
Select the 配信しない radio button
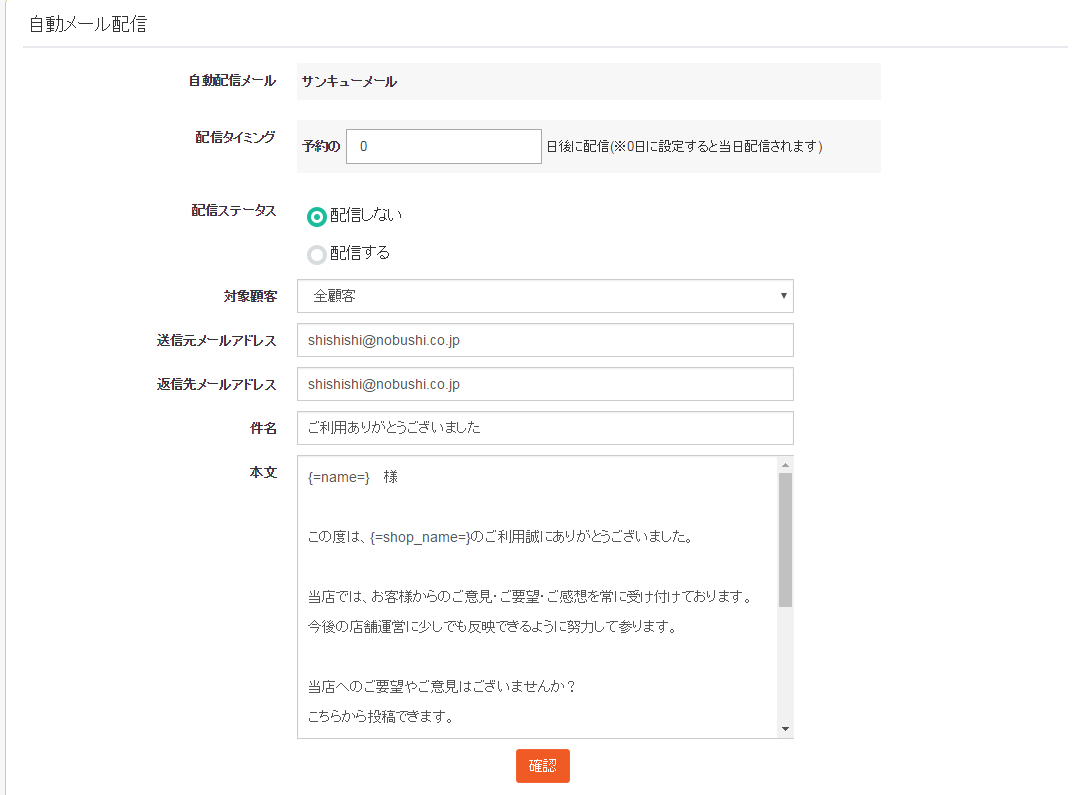(316, 217)
